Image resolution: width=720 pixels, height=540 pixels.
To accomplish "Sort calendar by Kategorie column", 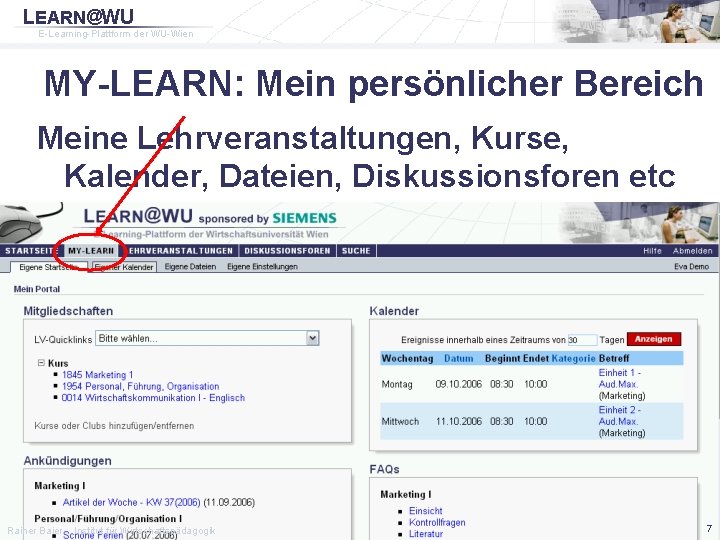I will [573, 358].
